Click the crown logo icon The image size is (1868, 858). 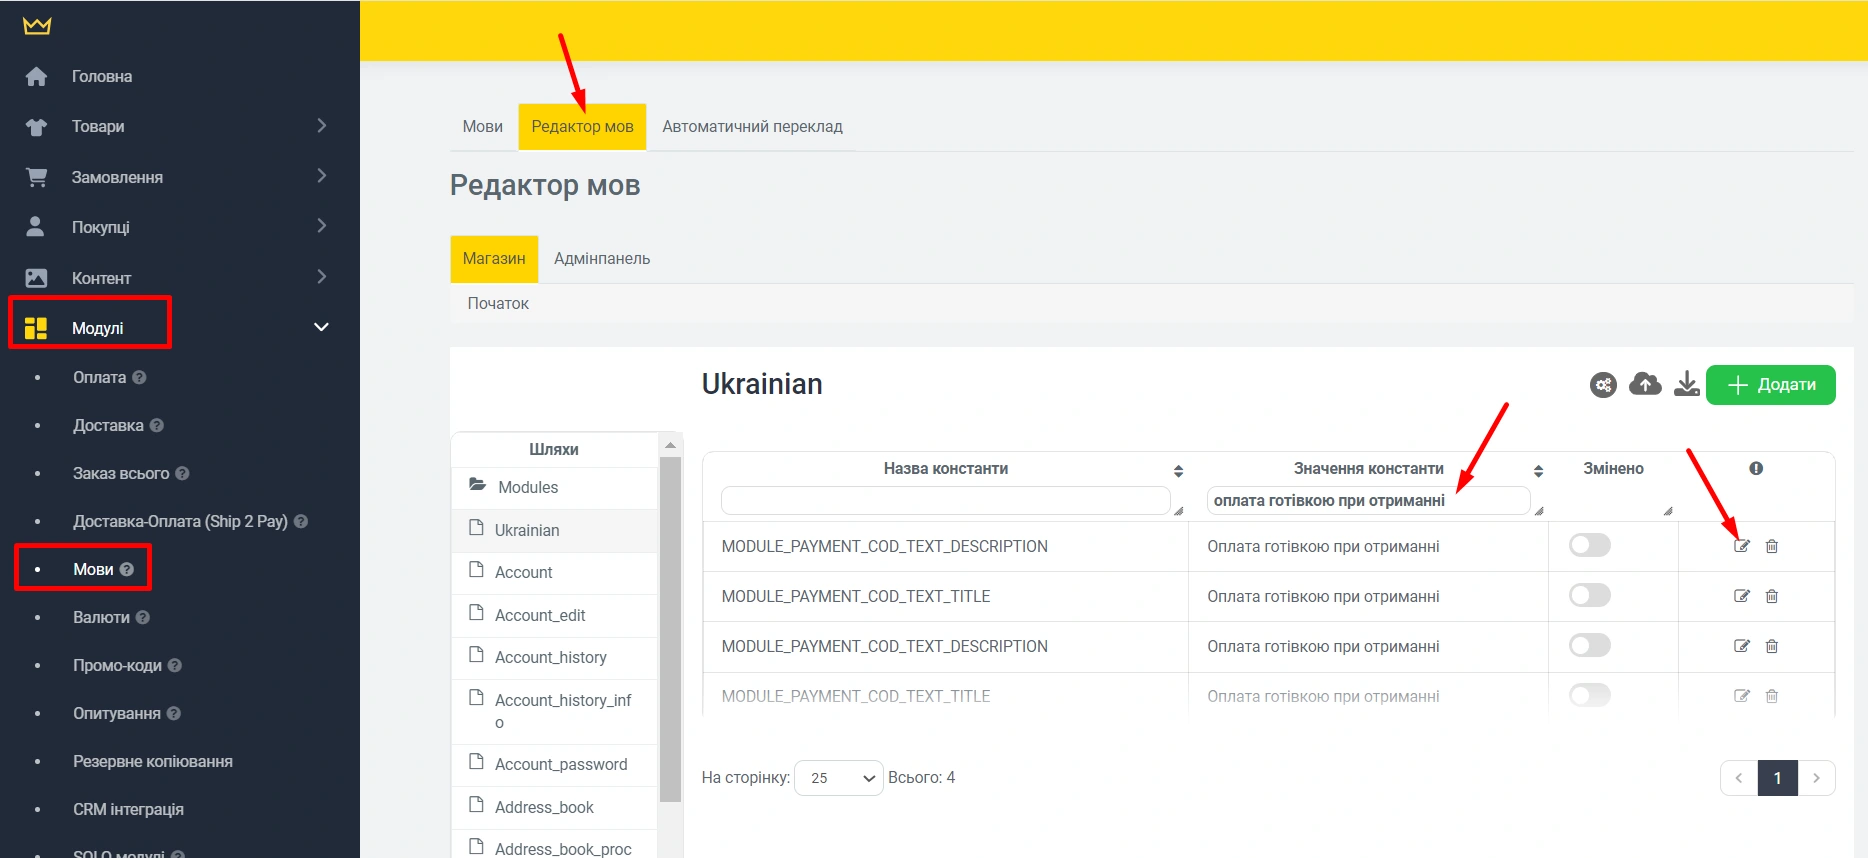point(37,26)
